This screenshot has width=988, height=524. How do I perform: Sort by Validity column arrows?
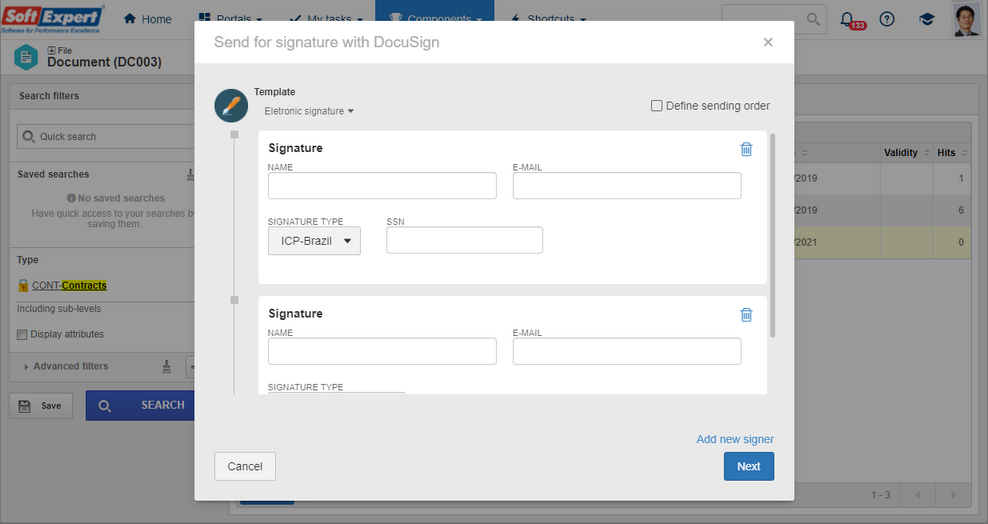tap(927, 153)
